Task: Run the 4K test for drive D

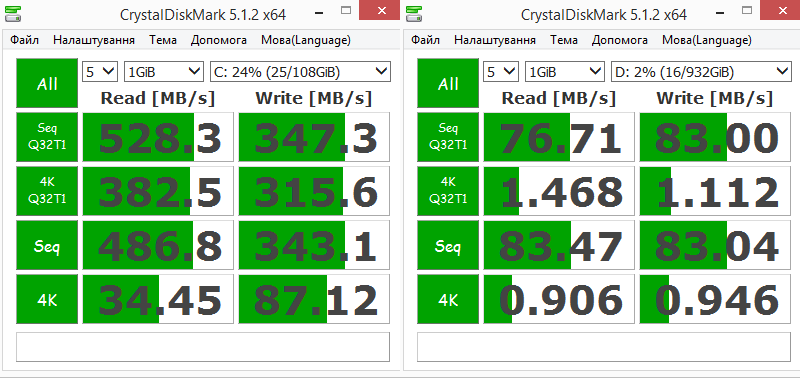Action: (448, 299)
